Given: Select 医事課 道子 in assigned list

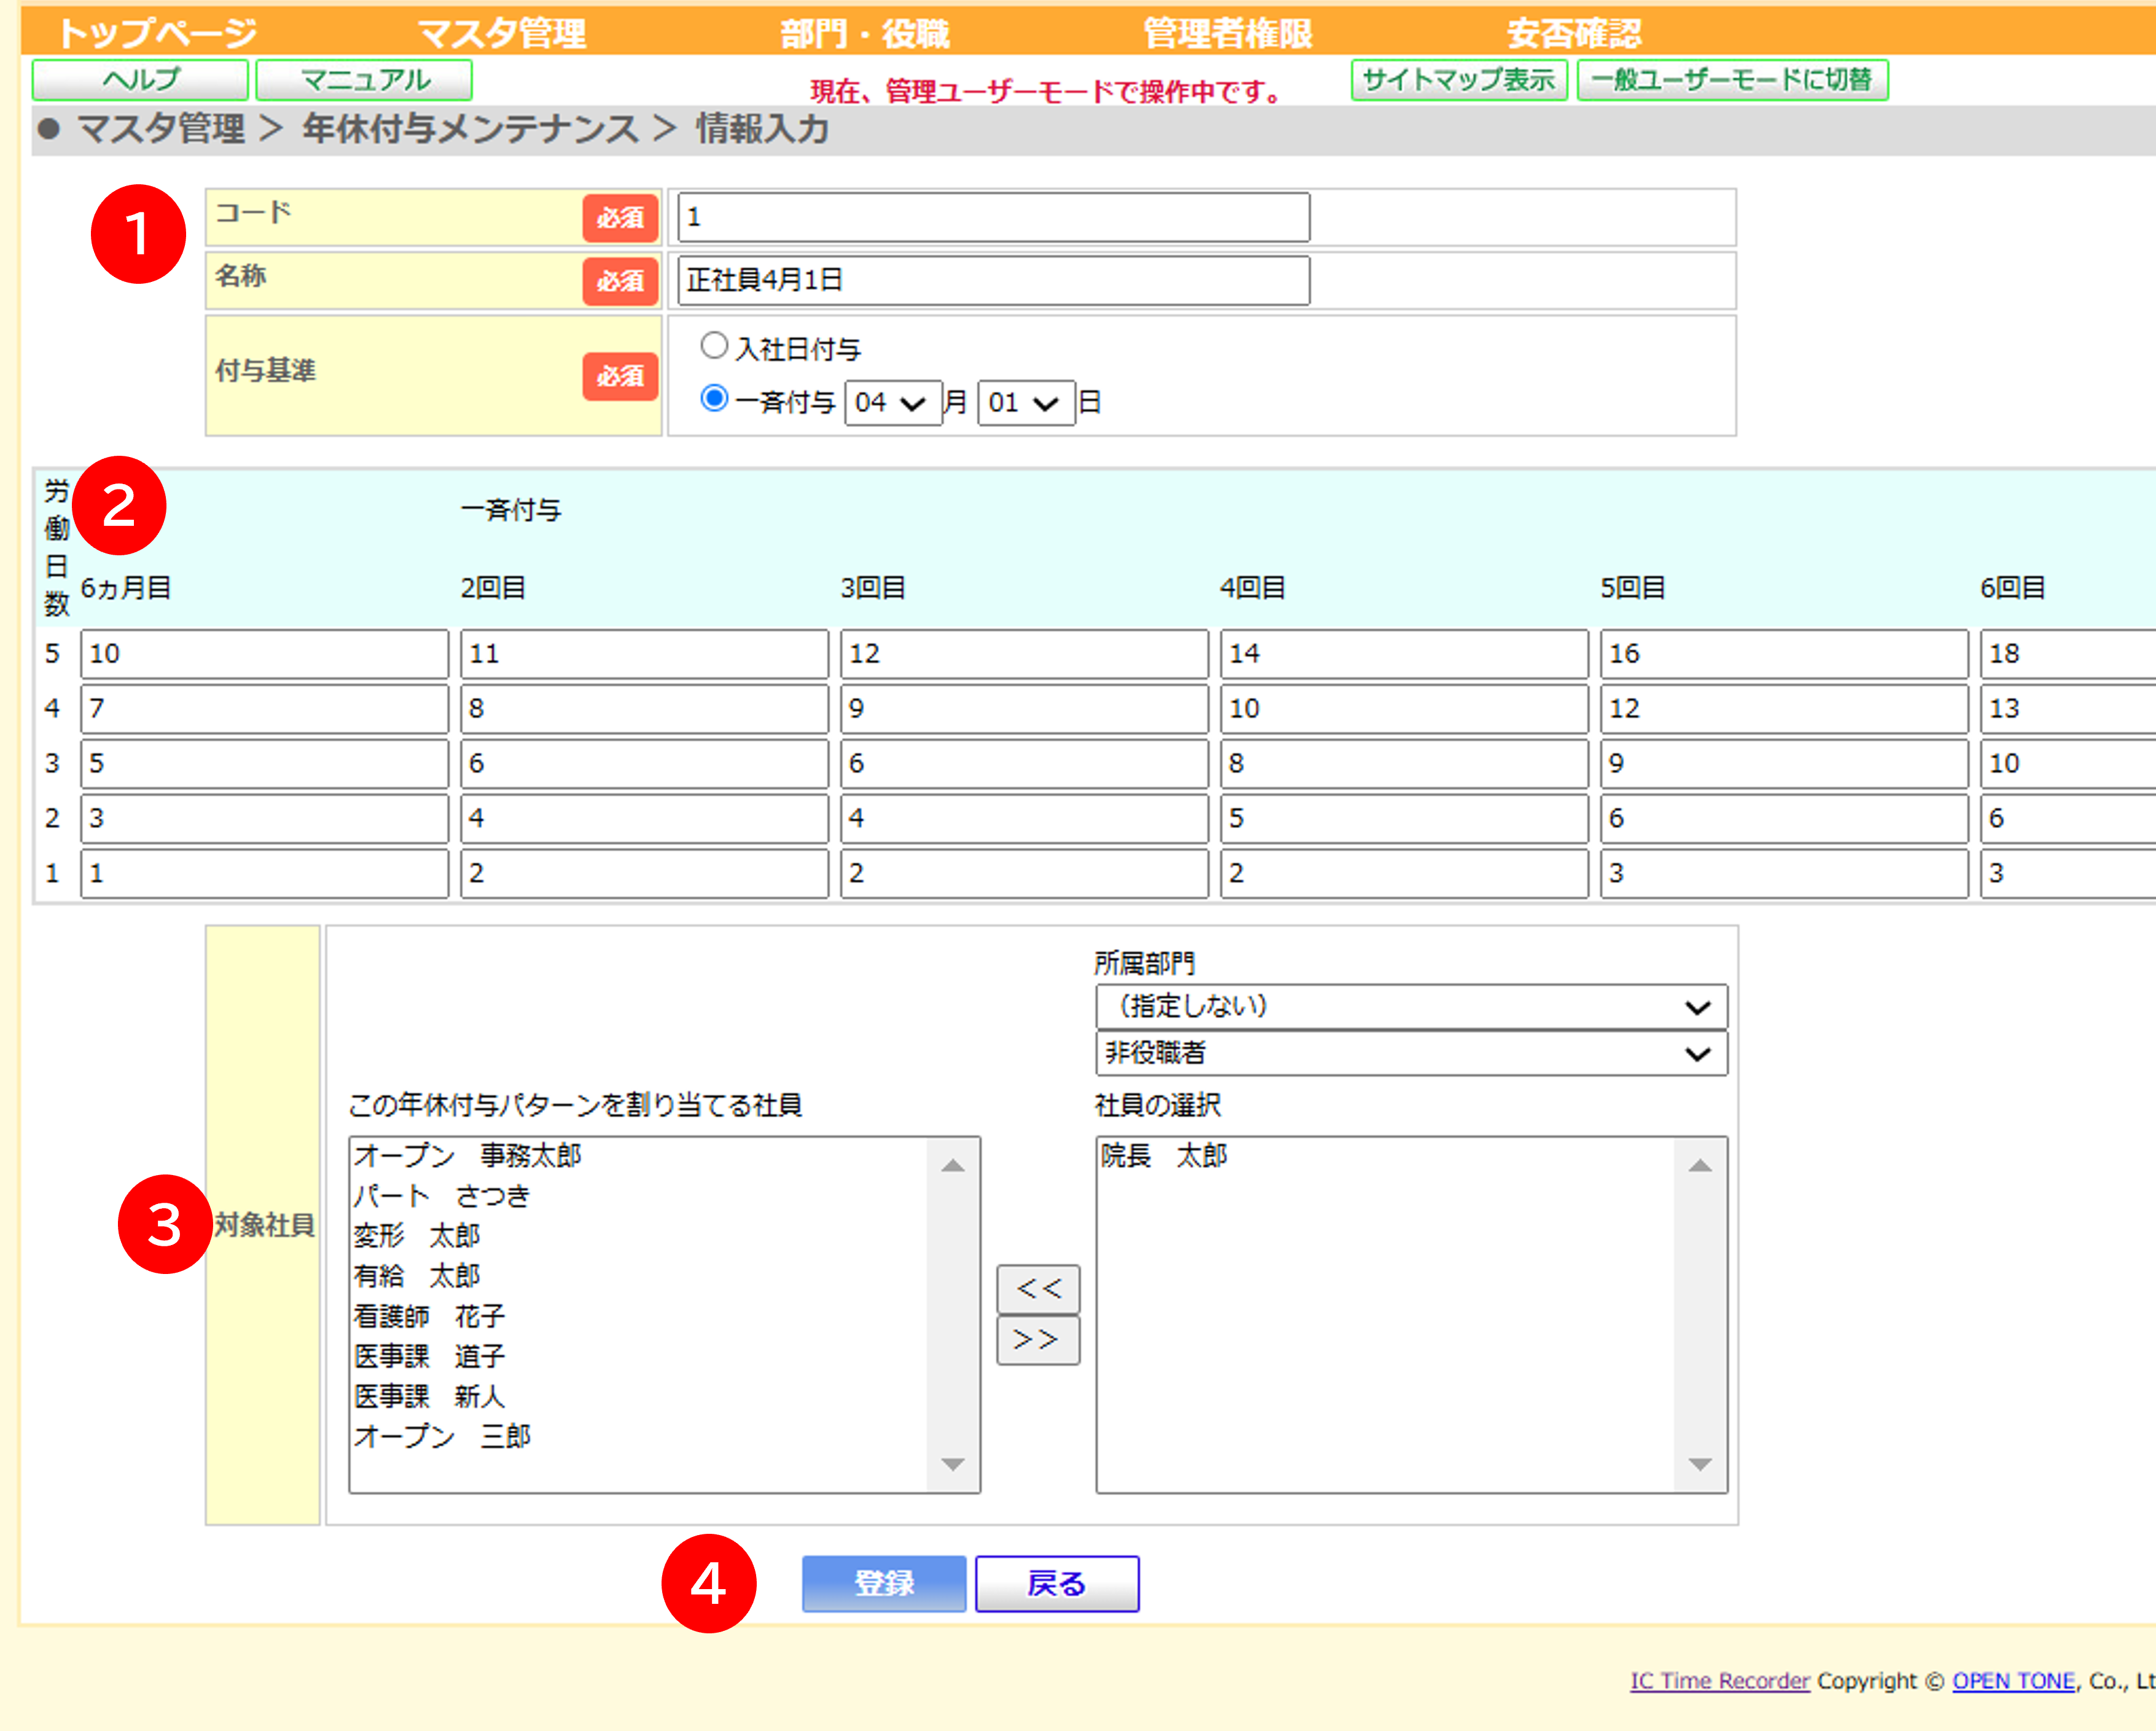Looking at the screenshot, I should (x=429, y=1356).
